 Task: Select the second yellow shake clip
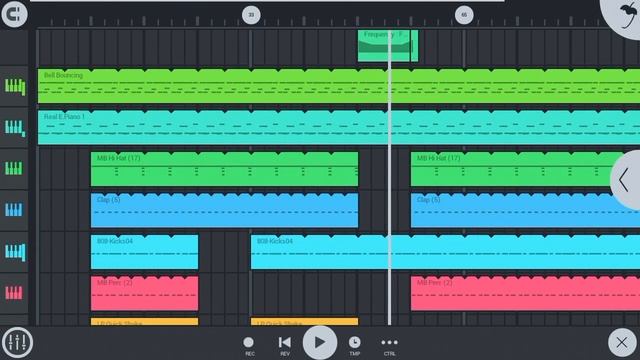coord(304,322)
